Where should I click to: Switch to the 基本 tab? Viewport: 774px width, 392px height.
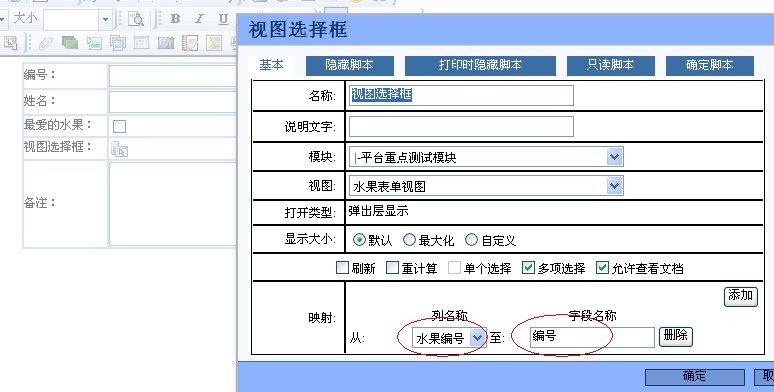pyautogui.click(x=271, y=65)
